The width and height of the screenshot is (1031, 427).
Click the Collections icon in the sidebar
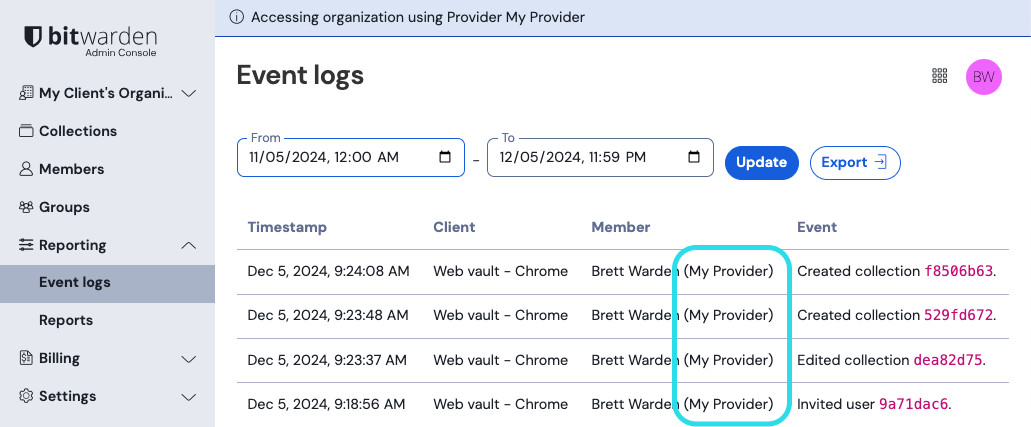point(26,131)
